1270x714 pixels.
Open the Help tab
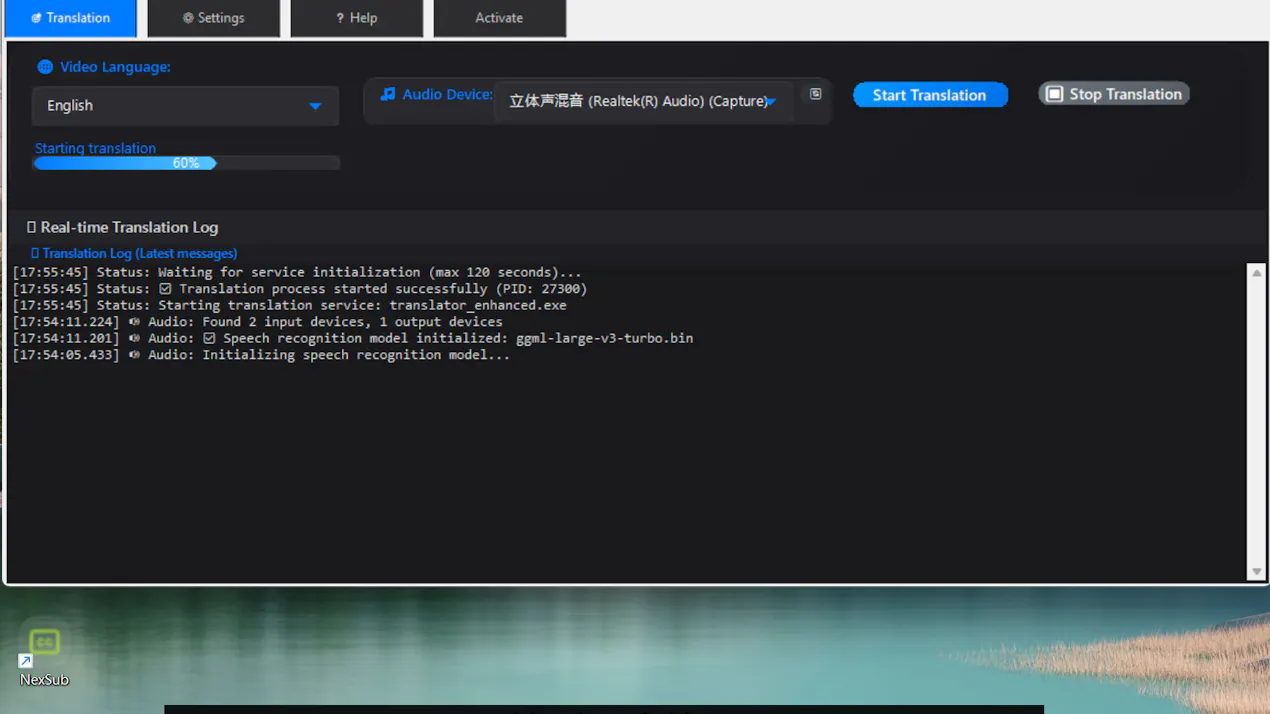pyautogui.click(x=357, y=18)
